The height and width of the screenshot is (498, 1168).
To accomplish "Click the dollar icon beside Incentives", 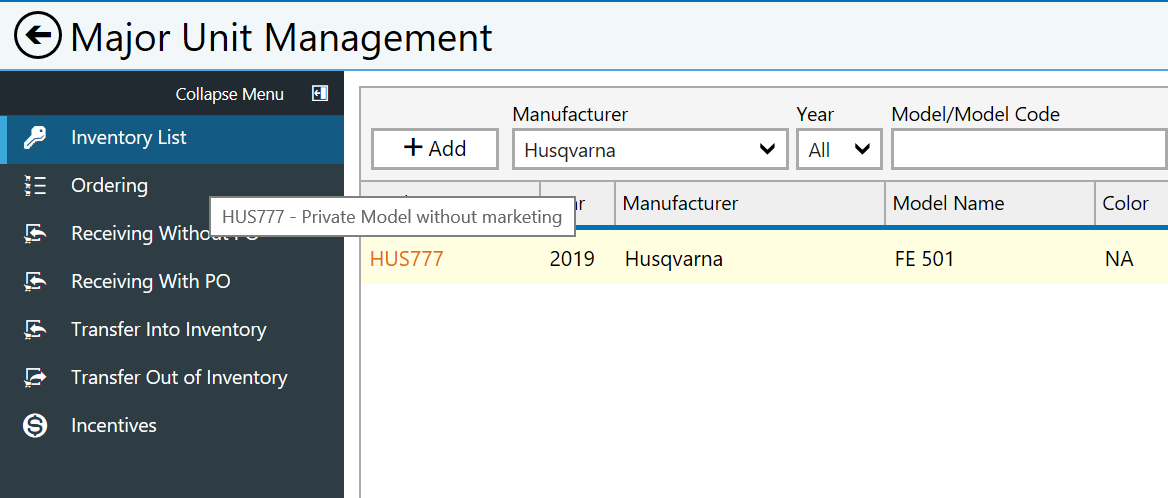I will 35,426.
